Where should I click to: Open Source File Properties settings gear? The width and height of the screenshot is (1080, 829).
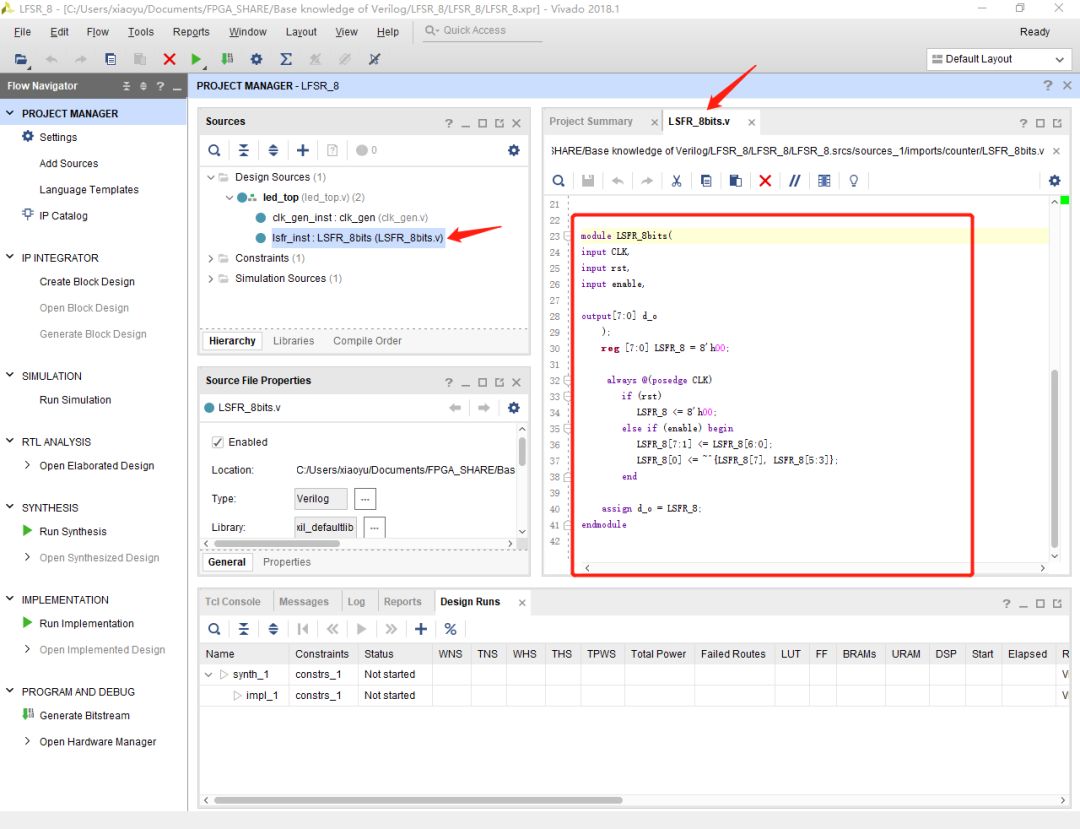coord(514,408)
